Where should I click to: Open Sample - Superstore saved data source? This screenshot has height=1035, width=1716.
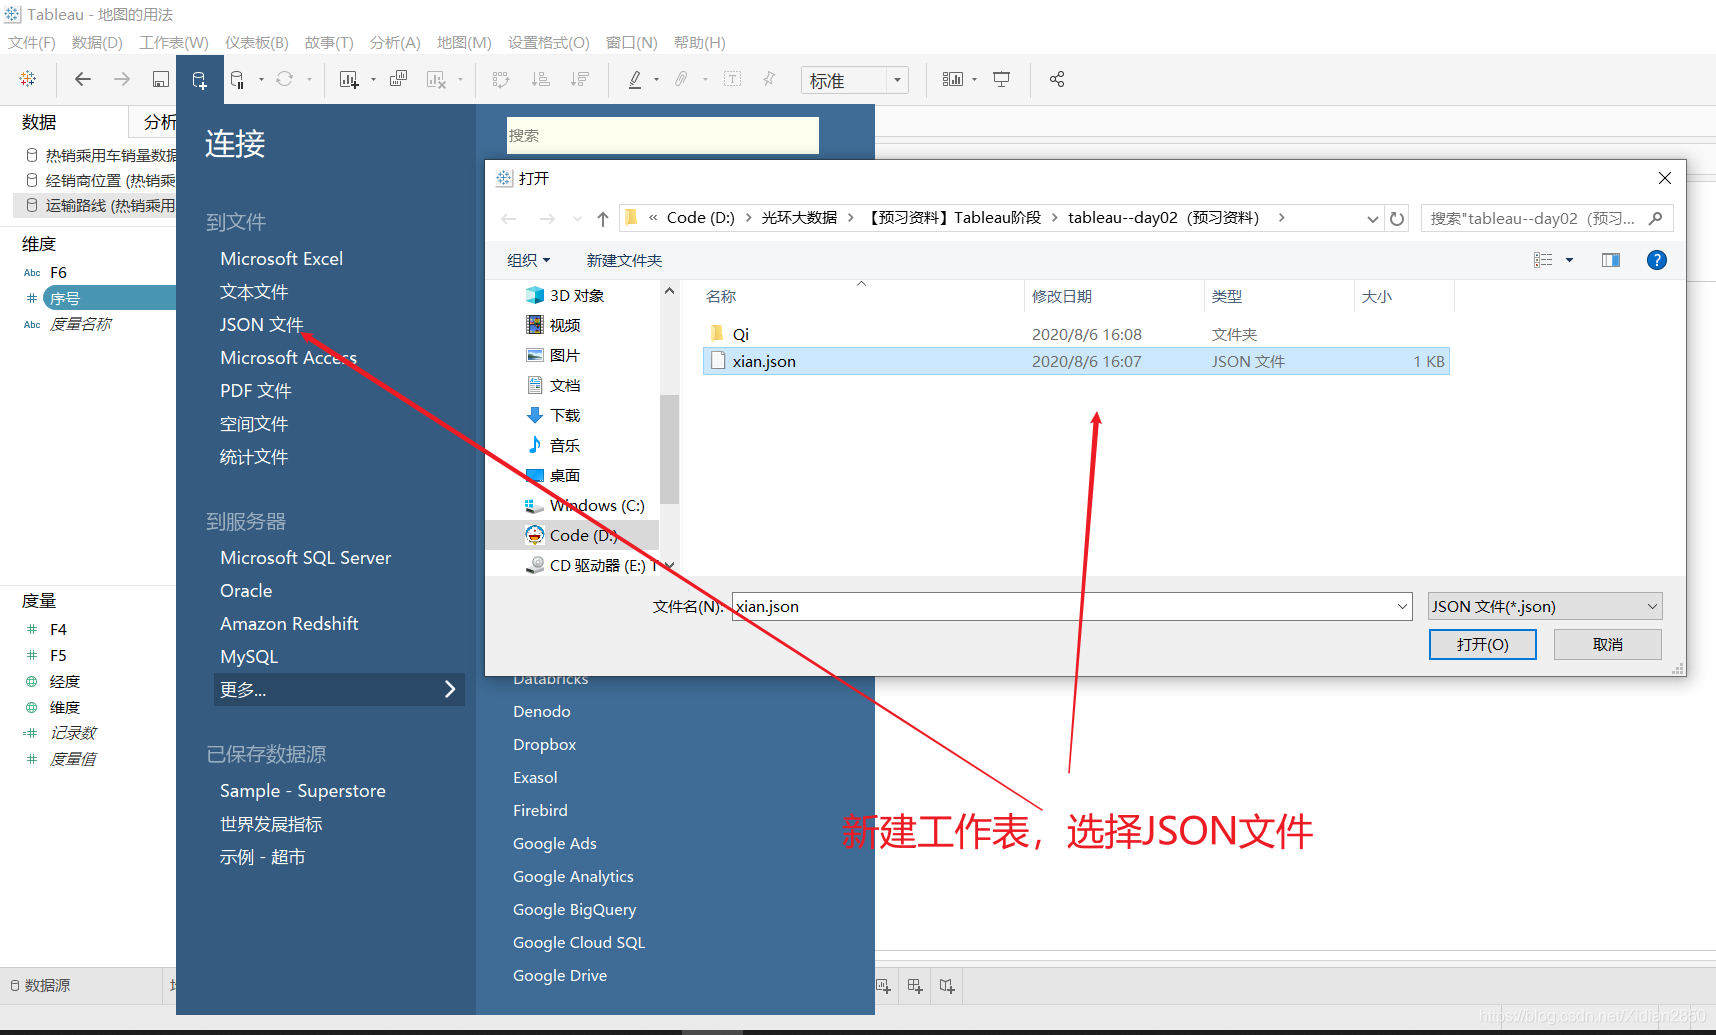tap(302, 790)
